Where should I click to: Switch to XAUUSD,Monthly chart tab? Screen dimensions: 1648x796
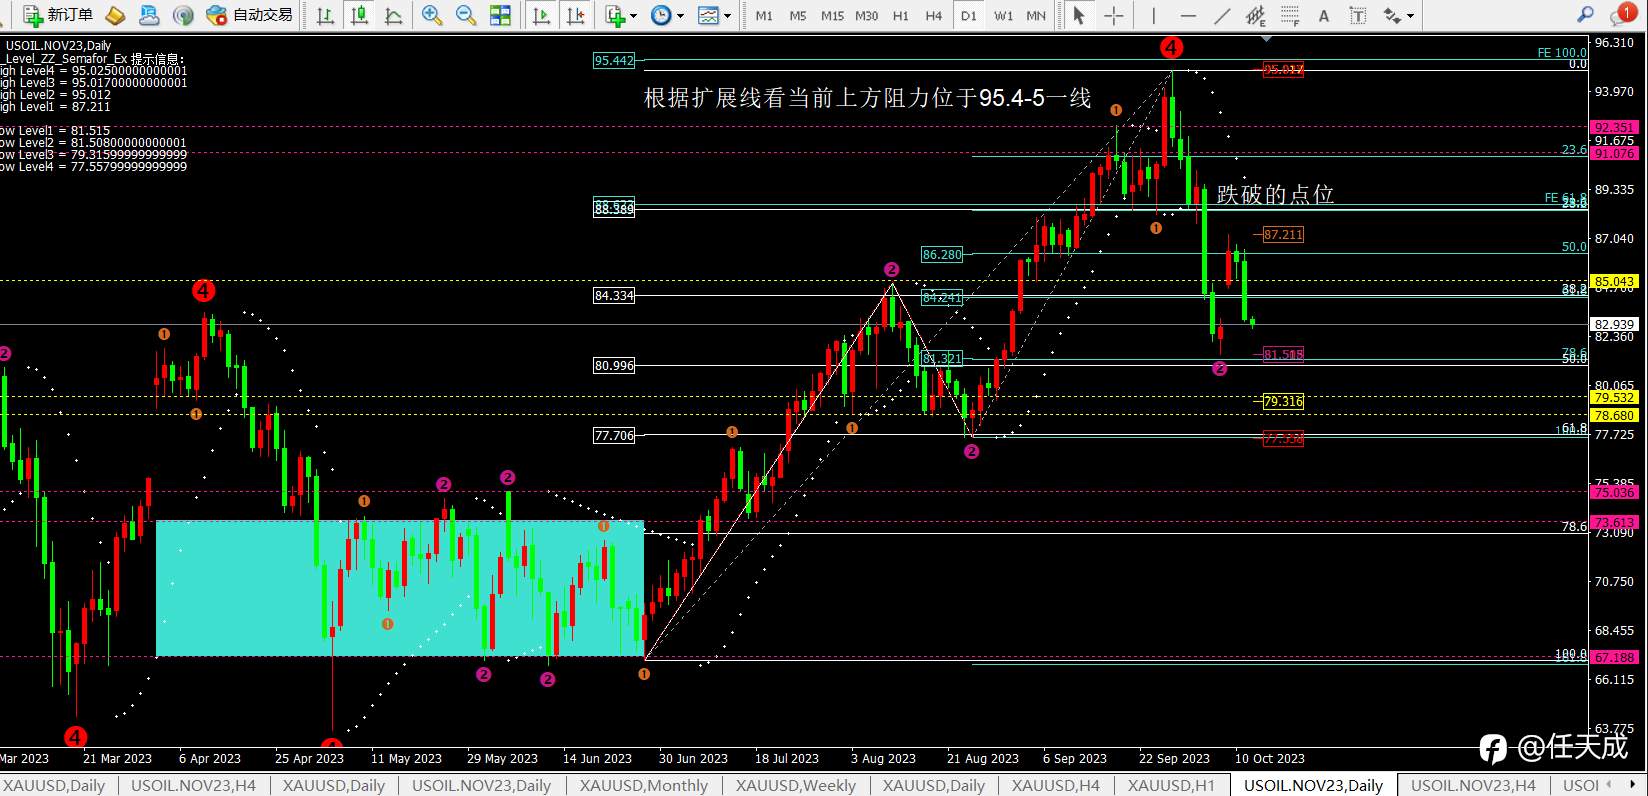click(643, 785)
